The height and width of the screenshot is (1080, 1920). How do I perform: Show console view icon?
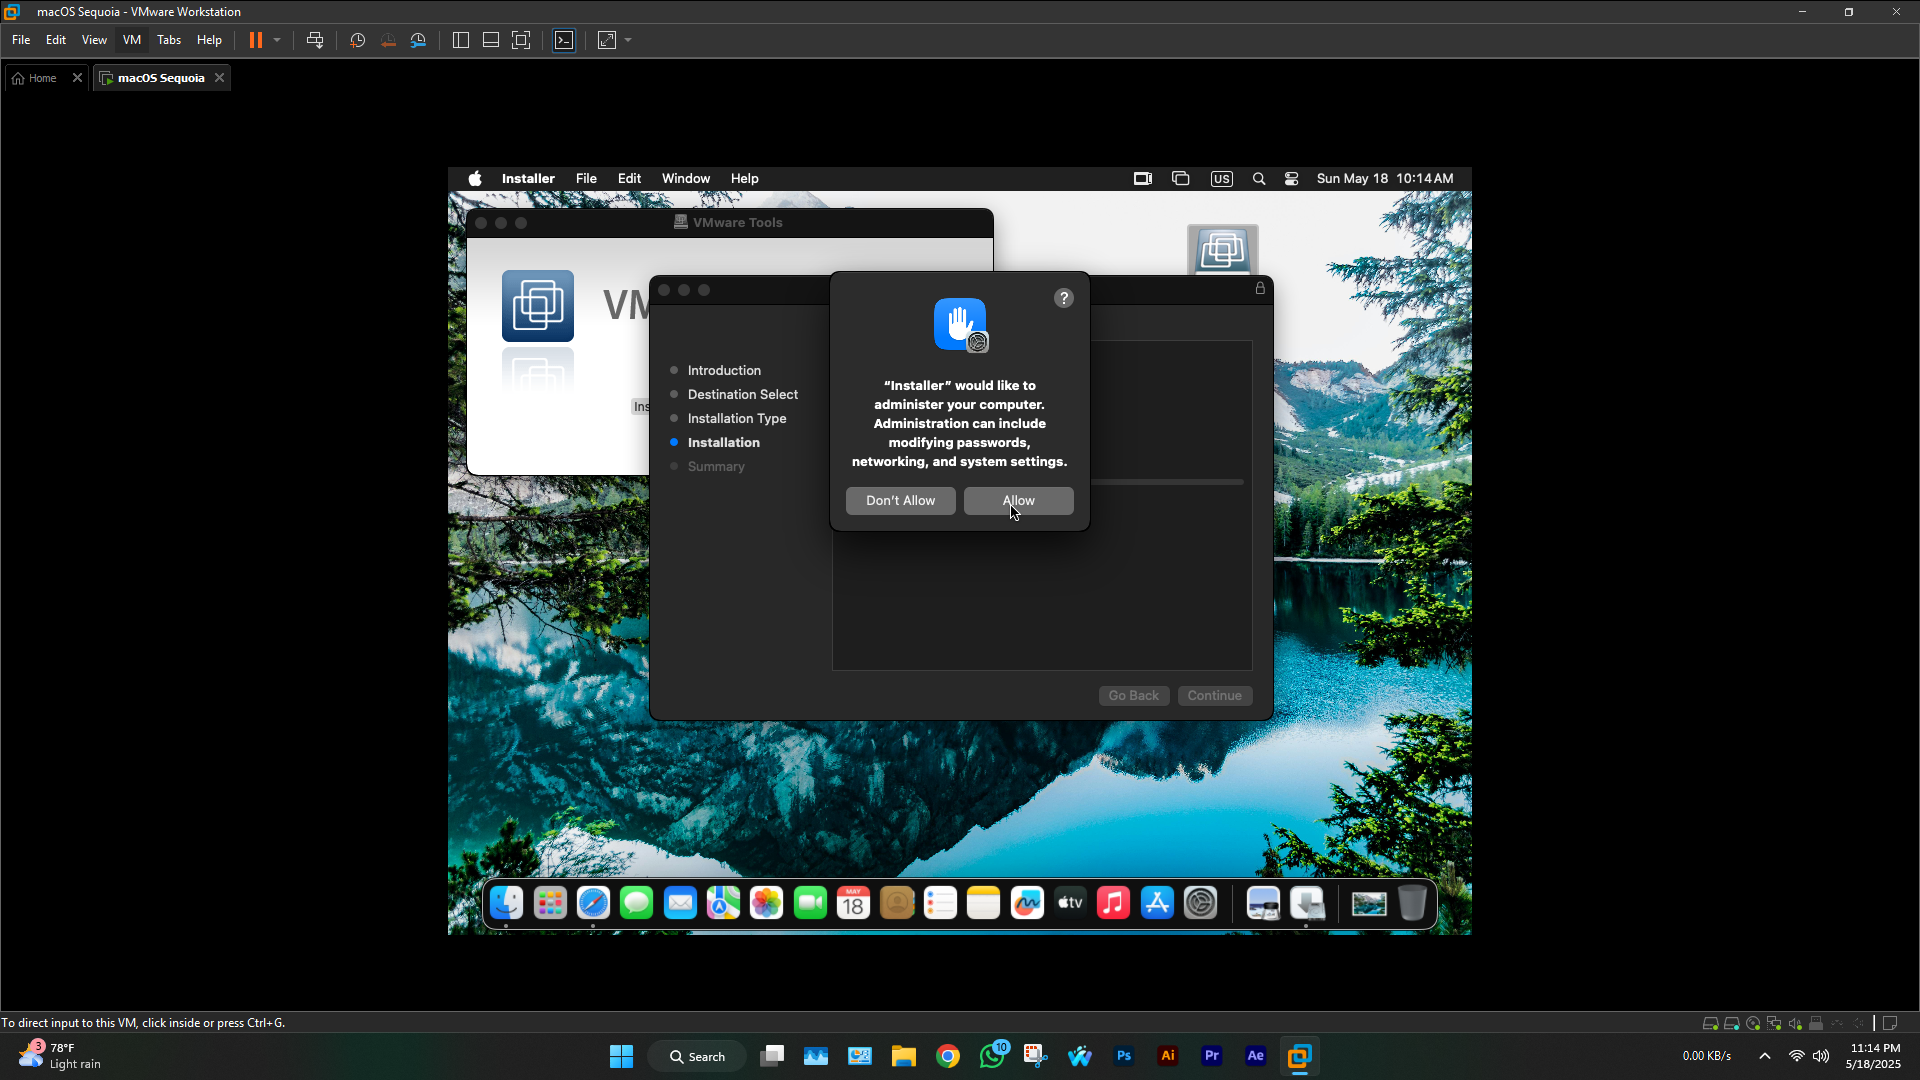click(x=564, y=40)
